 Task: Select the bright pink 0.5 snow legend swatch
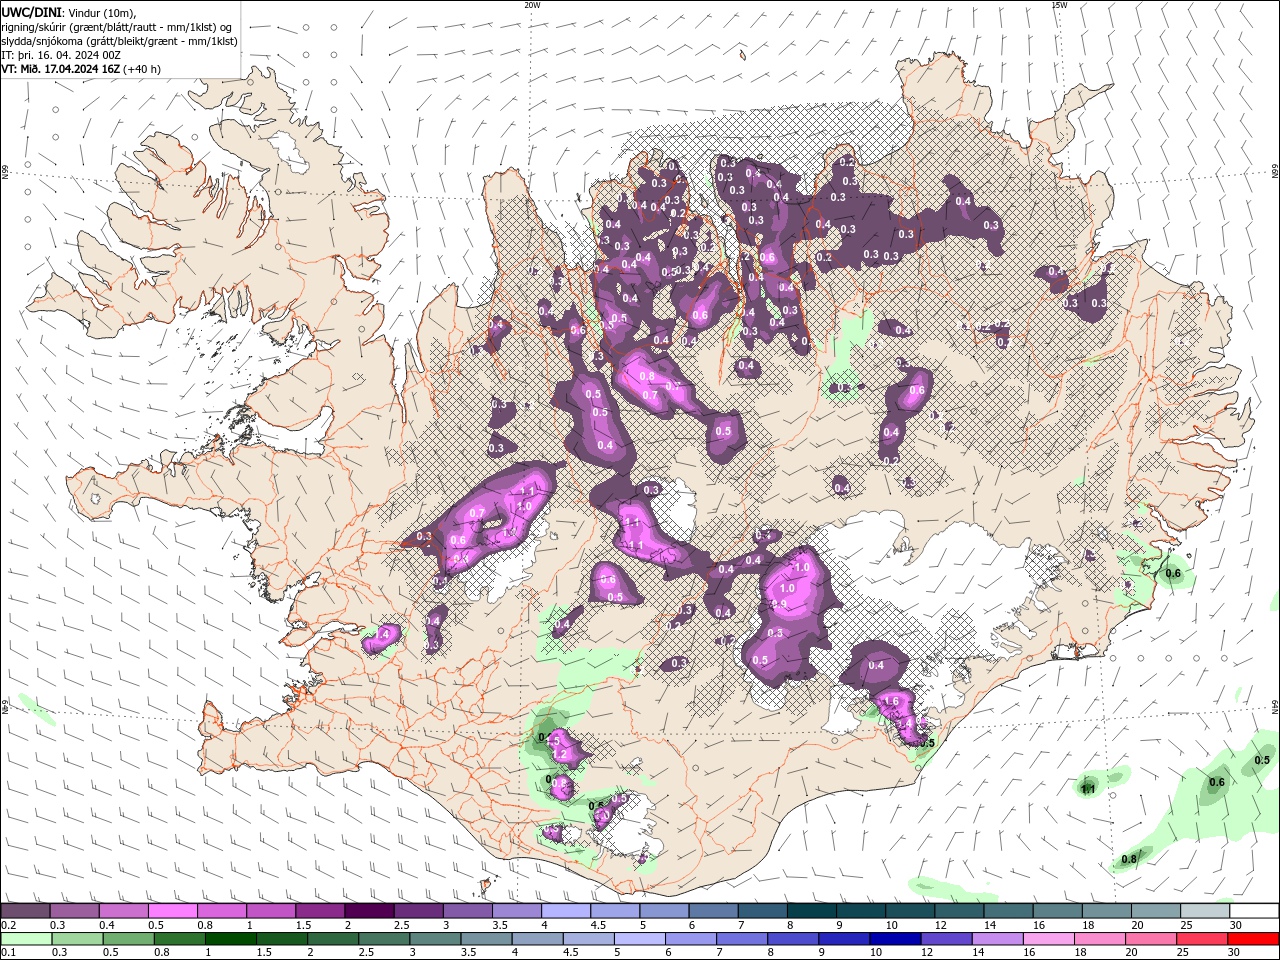(x=172, y=911)
